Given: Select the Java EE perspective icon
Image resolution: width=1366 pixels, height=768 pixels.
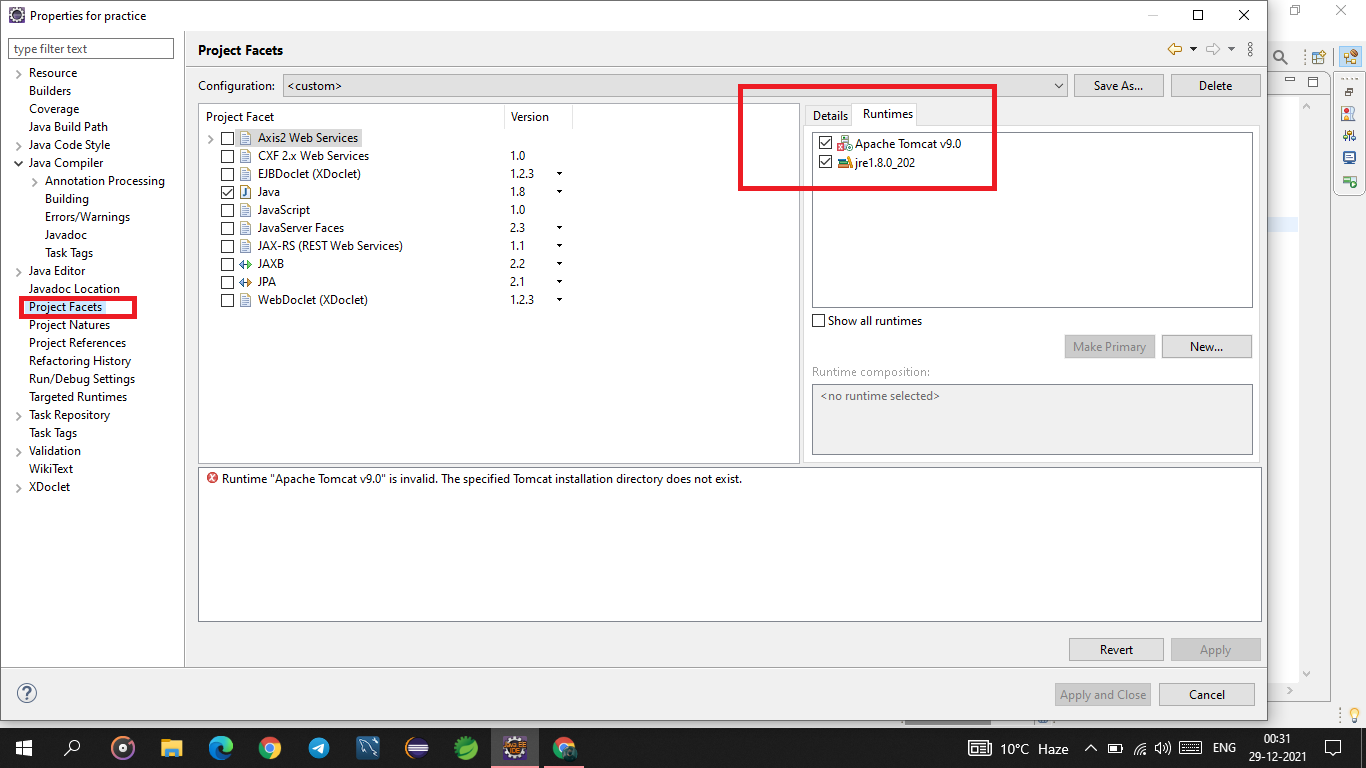Looking at the screenshot, I should coord(1350,57).
